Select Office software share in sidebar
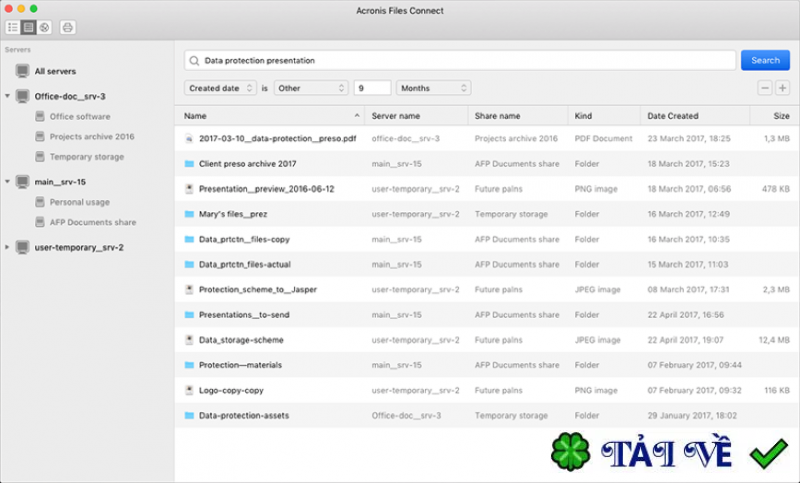This screenshot has width=800, height=483. click(80, 116)
